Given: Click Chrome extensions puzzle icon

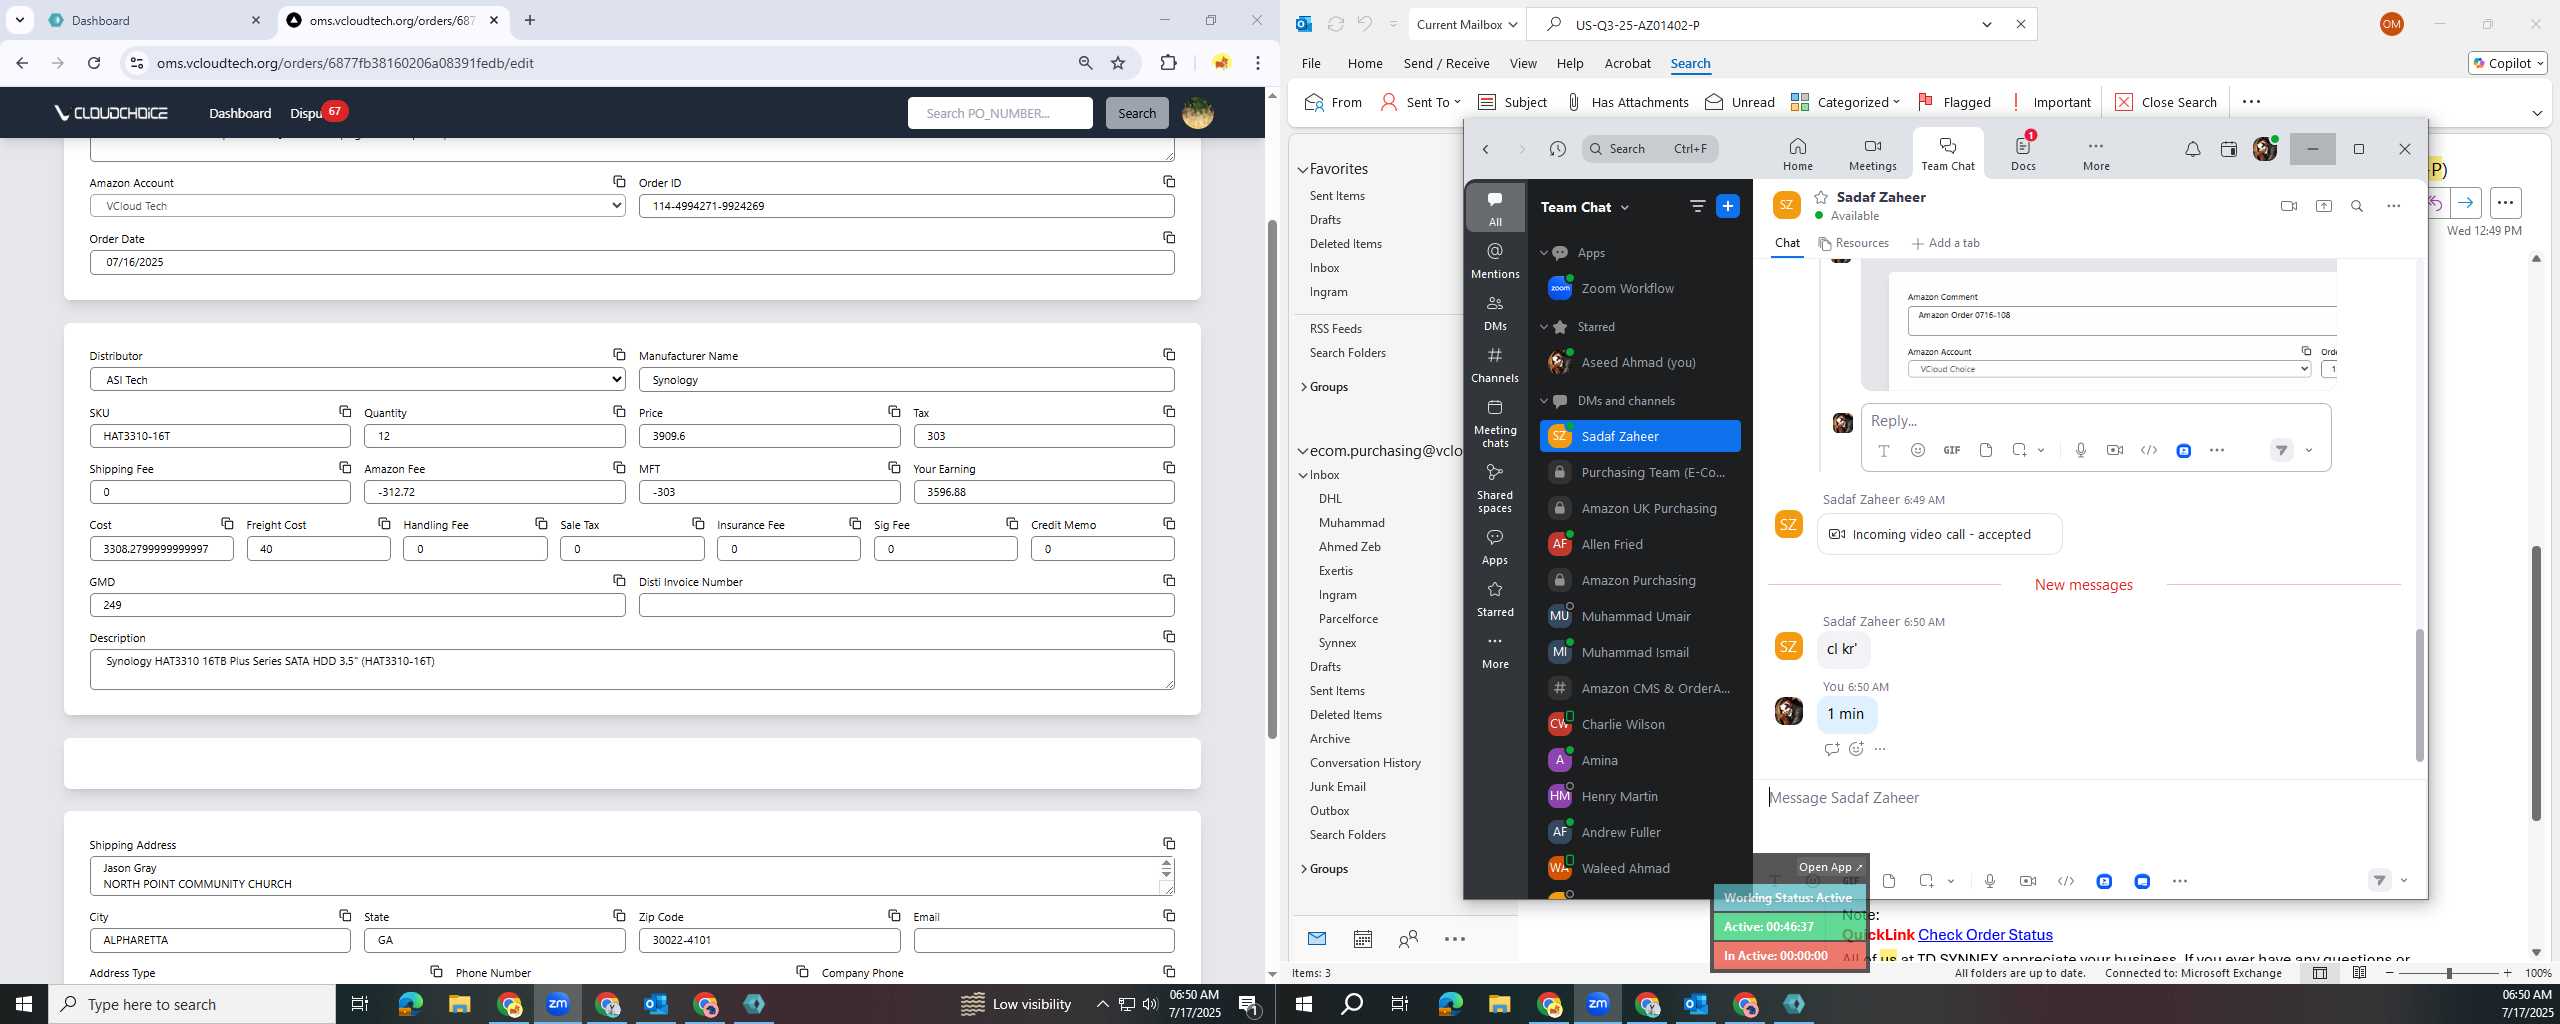Looking at the screenshot, I should [1168, 63].
